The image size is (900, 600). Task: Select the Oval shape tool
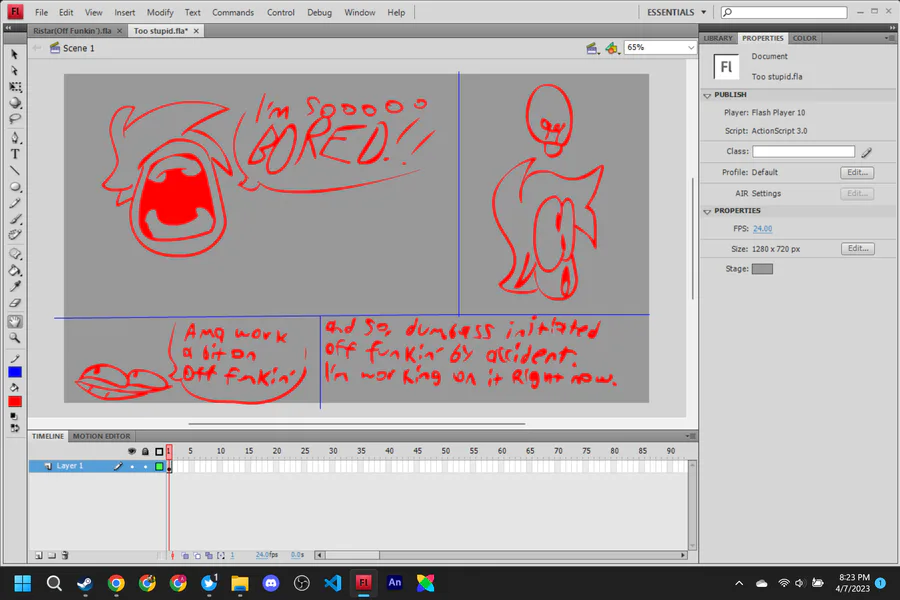(15, 187)
